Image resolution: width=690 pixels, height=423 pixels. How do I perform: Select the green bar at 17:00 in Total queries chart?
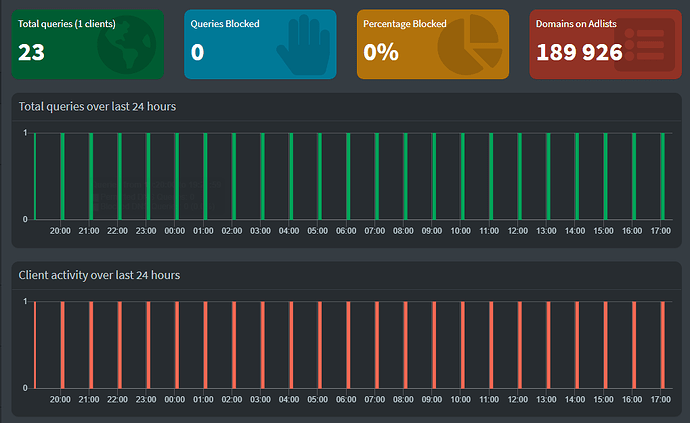click(x=663, y=176)
